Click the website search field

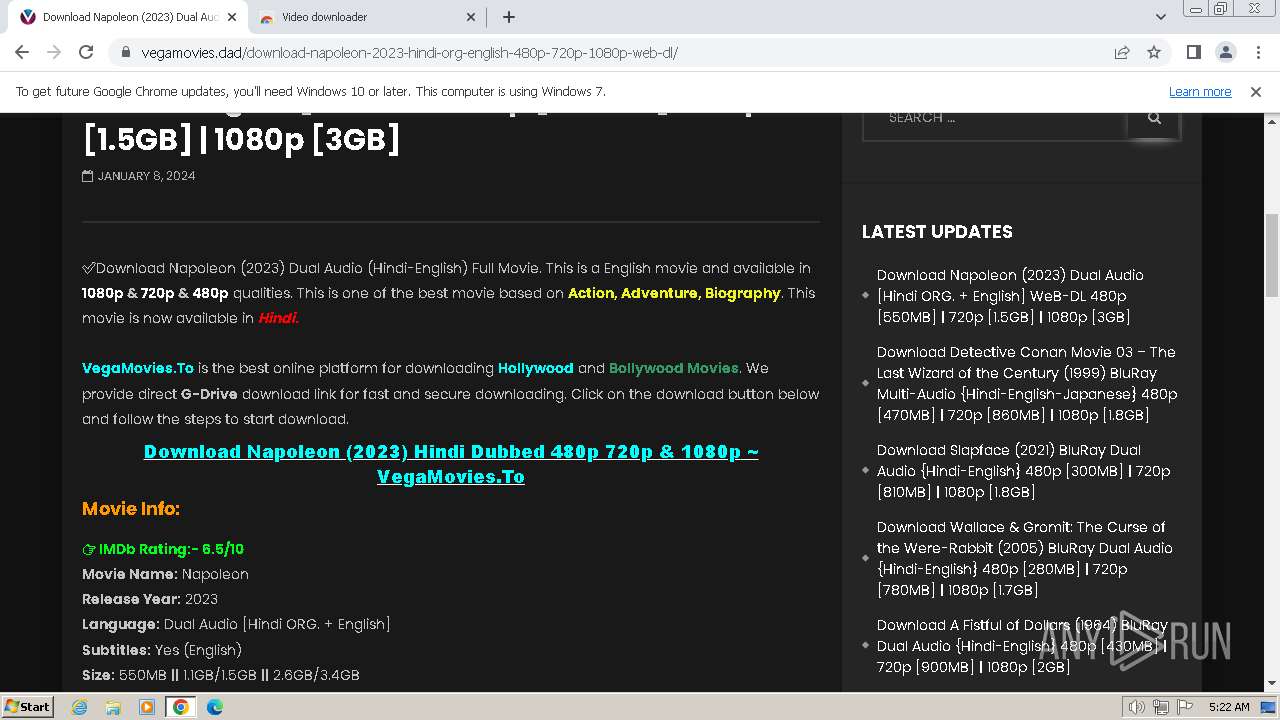(x=995, y=118)
